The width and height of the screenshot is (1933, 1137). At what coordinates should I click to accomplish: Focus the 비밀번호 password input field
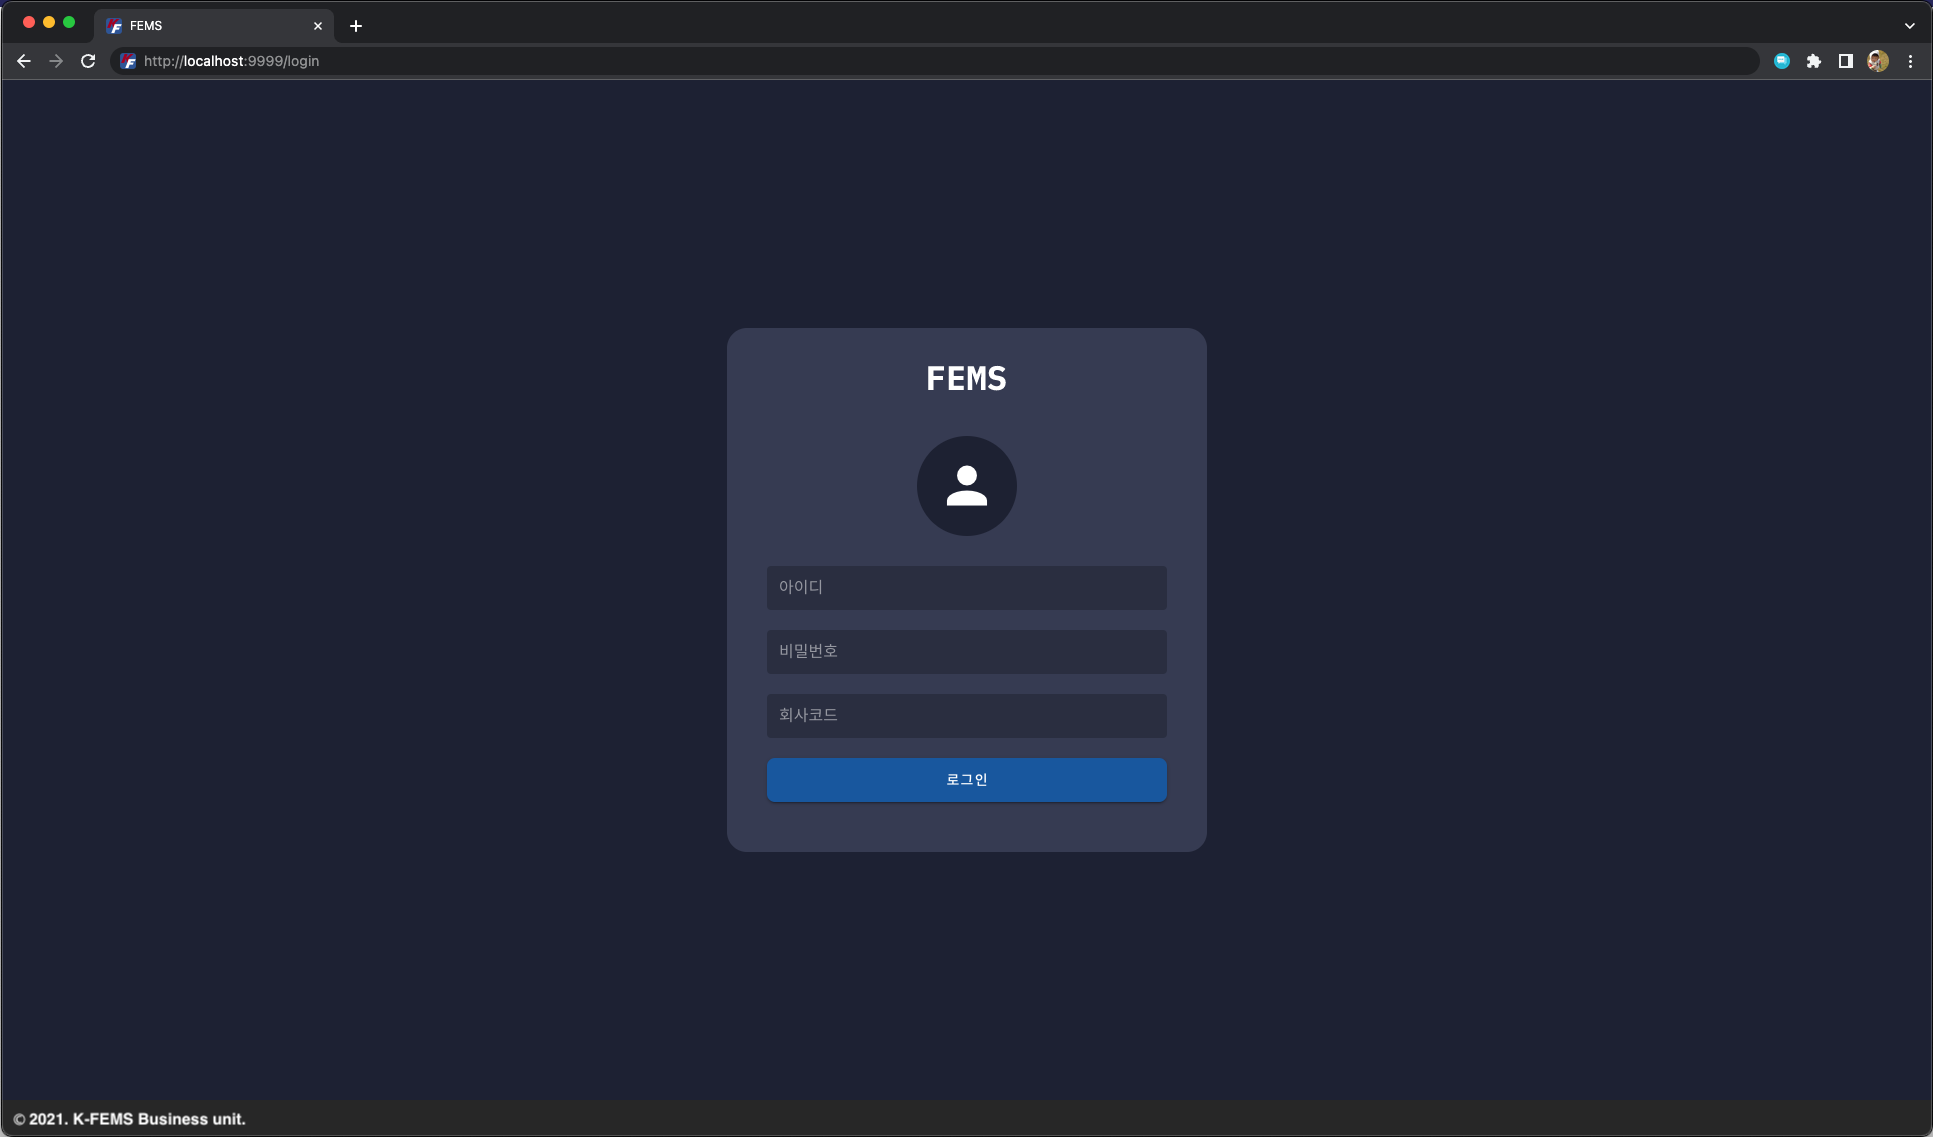(x=966, y=652)
